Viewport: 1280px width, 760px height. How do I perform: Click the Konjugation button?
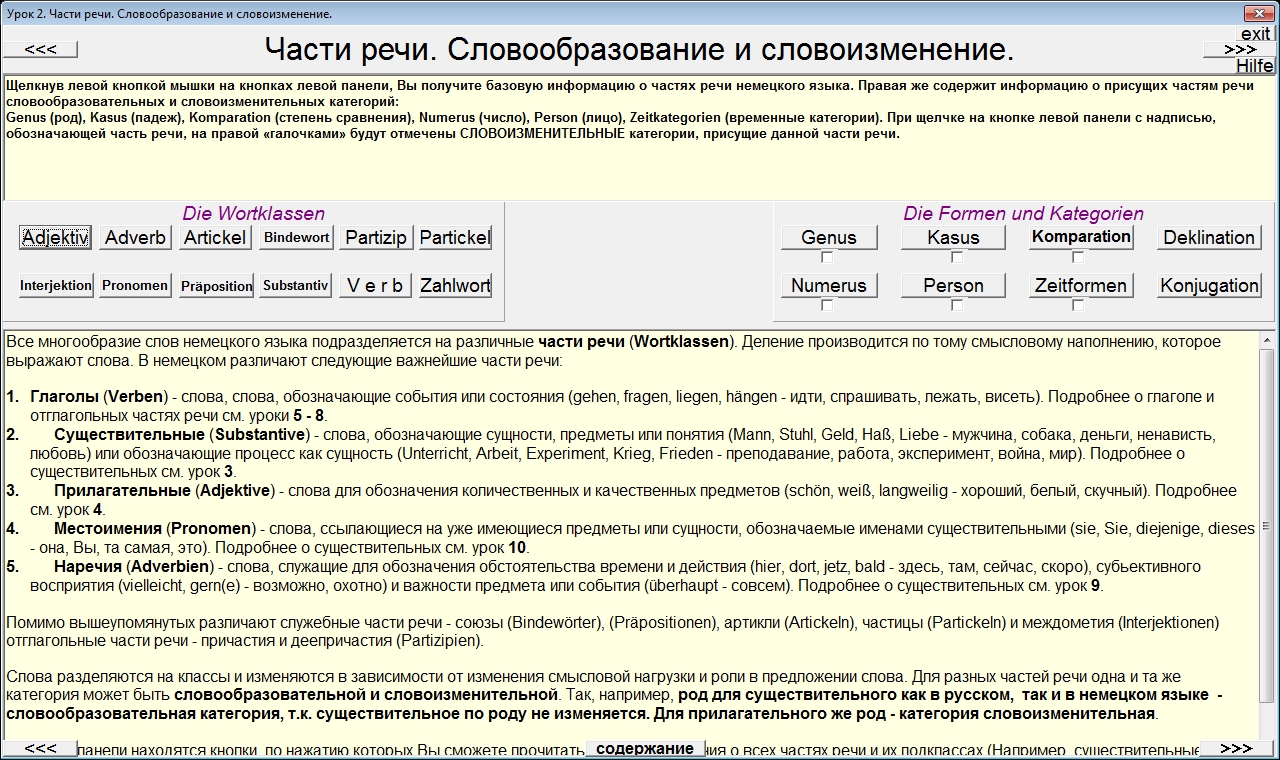point(1209,285)
